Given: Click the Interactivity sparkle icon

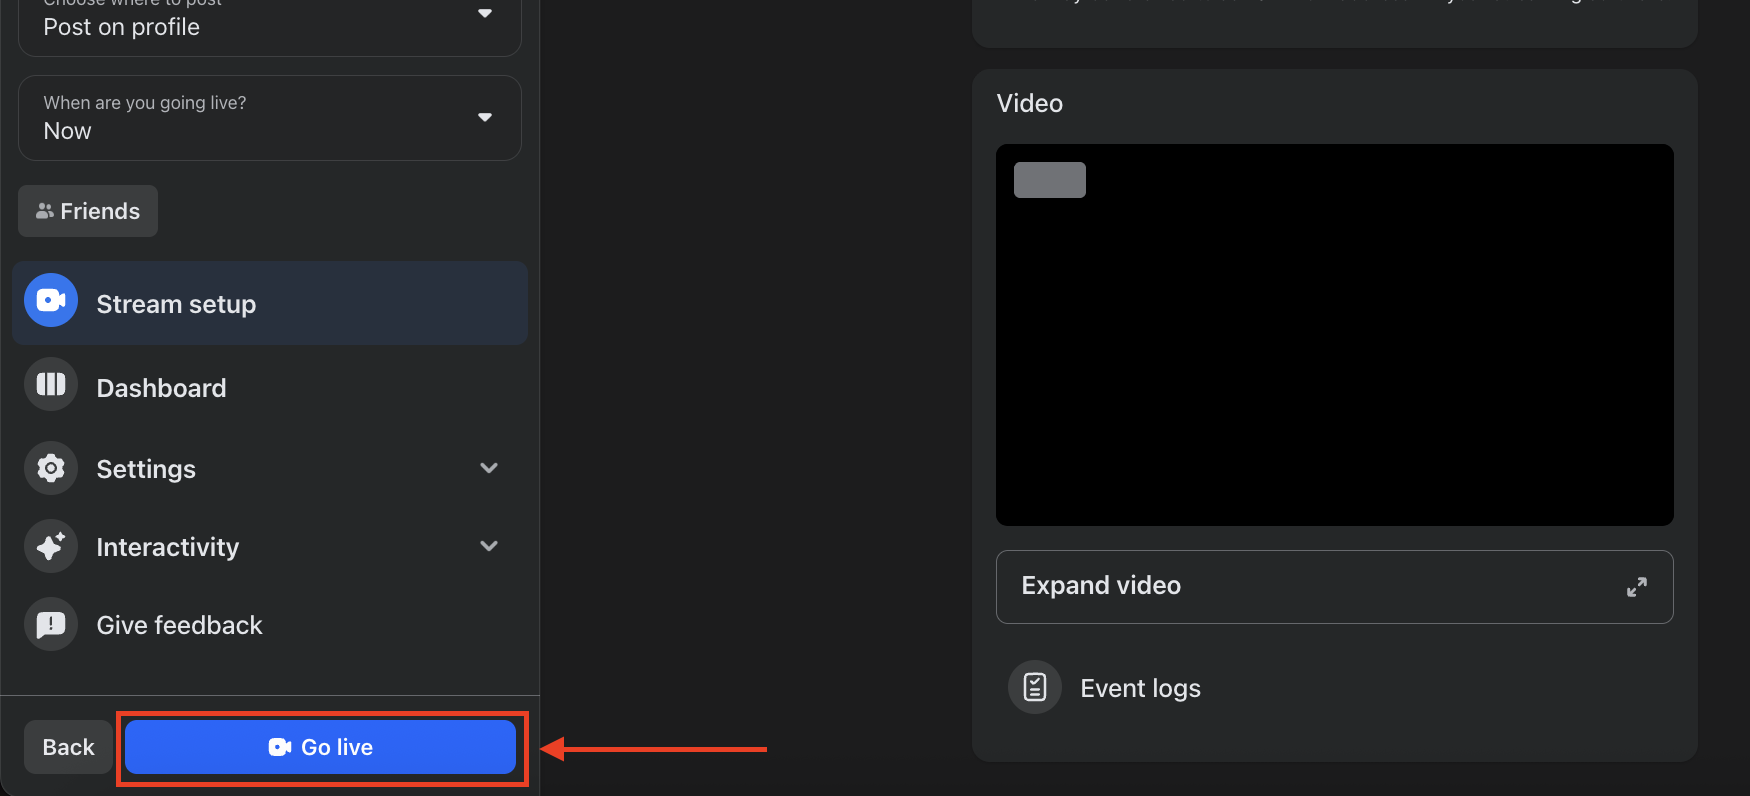Looking at the screenshot, I should click(x=51, y=546).
